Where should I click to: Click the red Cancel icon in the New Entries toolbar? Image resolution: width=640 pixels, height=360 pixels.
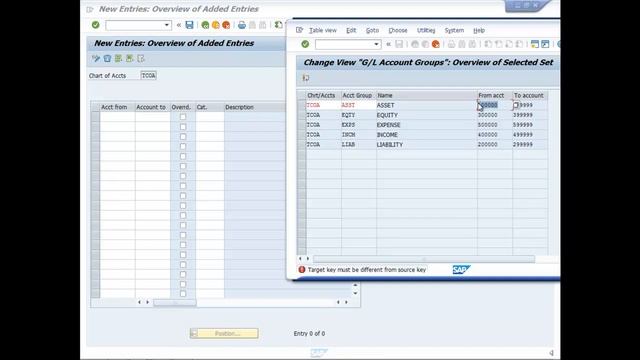(226, 25)
